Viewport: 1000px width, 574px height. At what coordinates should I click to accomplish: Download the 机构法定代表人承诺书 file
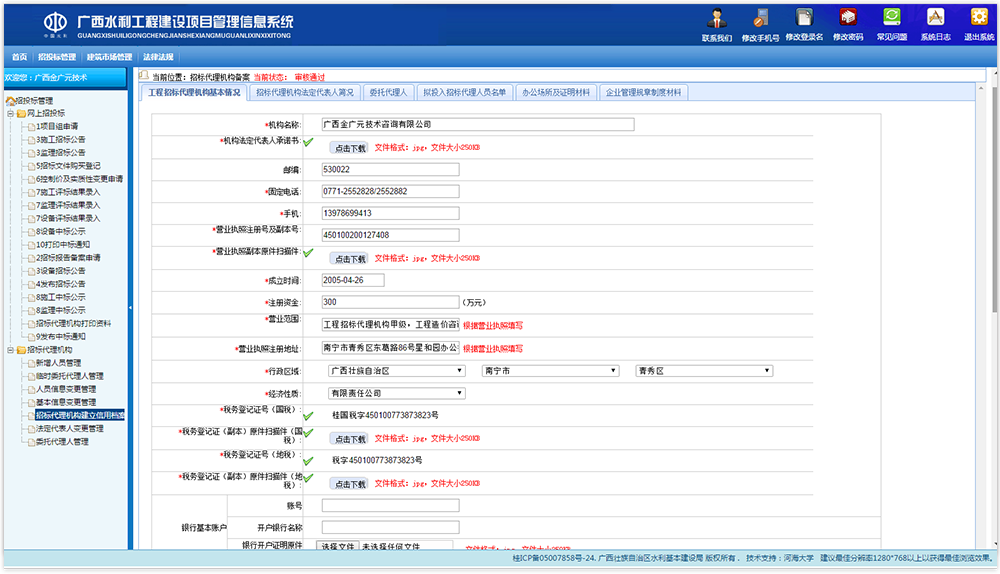tap(349, 148)
